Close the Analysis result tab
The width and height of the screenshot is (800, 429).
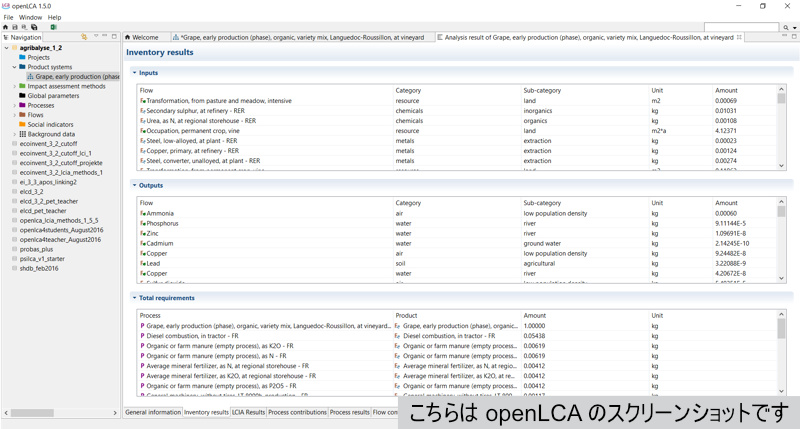point(740,37)
